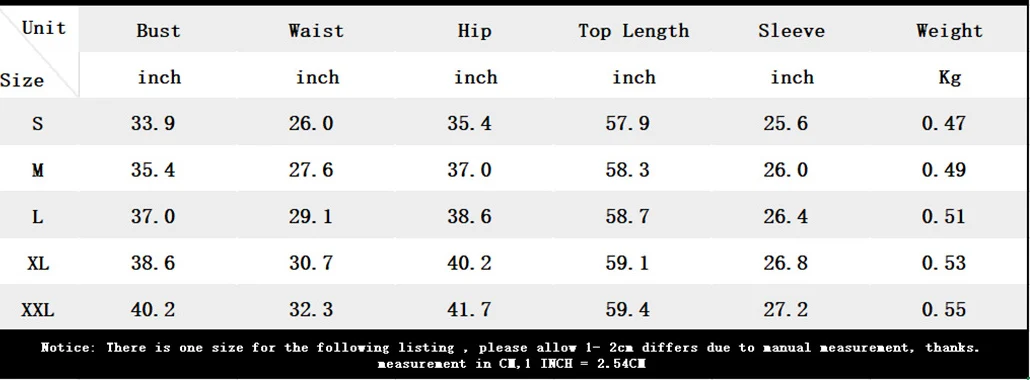
Task: Click the XXL size row label
Action: pyautogui.click(x=37, y=310)
